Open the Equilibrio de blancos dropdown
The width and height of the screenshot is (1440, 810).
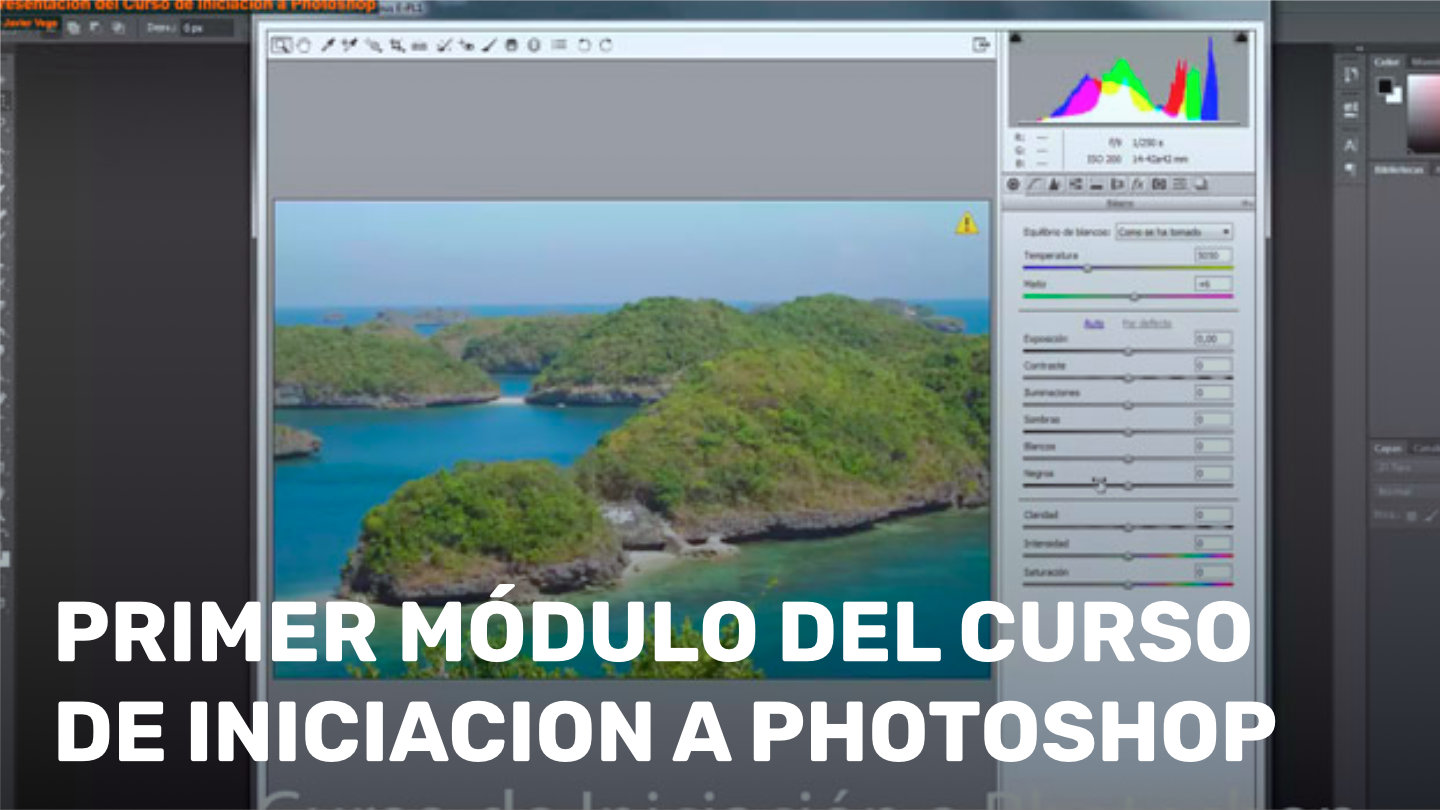point(1174,231)
